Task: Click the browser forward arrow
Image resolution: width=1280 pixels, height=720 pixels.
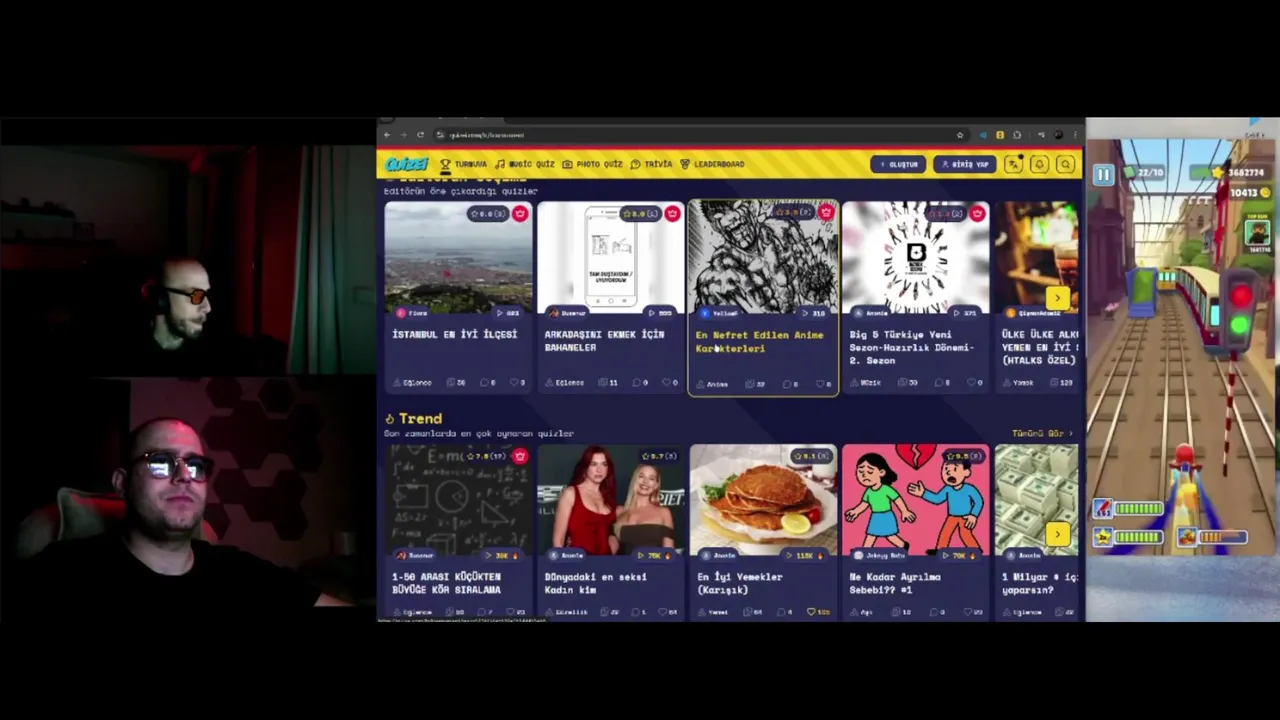Action: pos(404,135)
